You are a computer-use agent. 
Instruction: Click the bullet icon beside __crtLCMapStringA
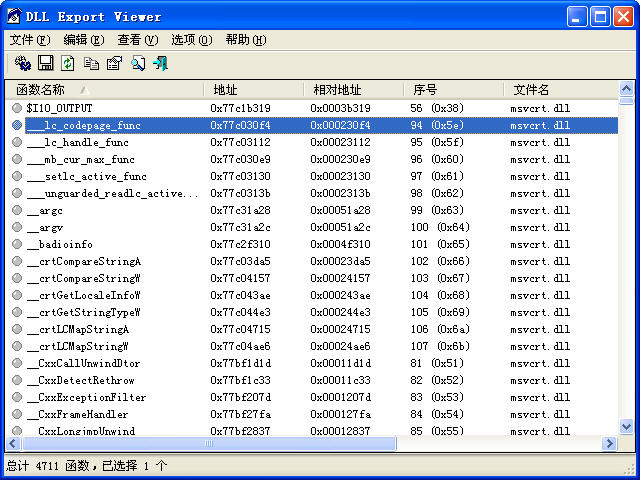click(x=17, y=329)
